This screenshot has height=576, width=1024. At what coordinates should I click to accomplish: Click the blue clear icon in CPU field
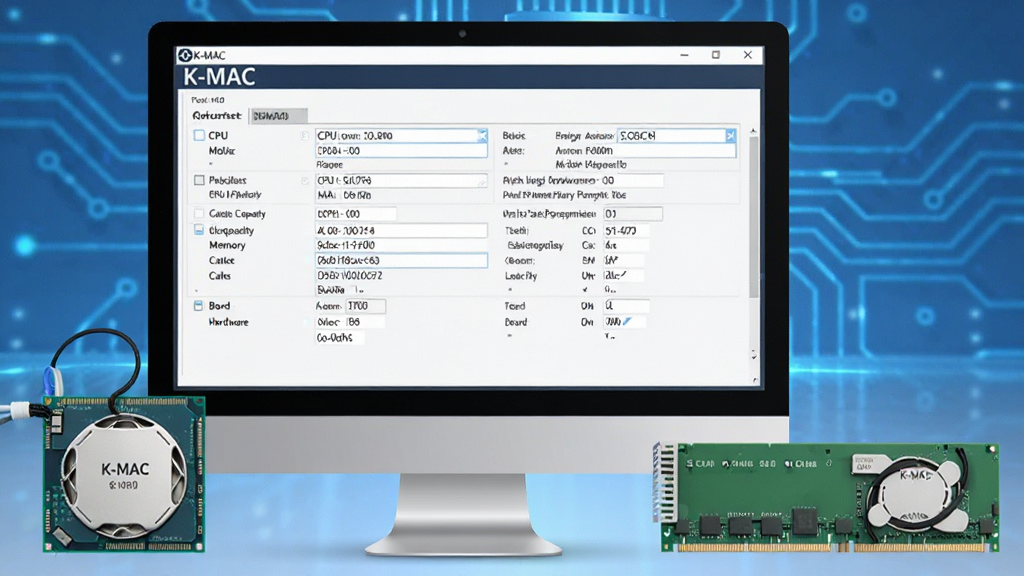click(482, 135)
